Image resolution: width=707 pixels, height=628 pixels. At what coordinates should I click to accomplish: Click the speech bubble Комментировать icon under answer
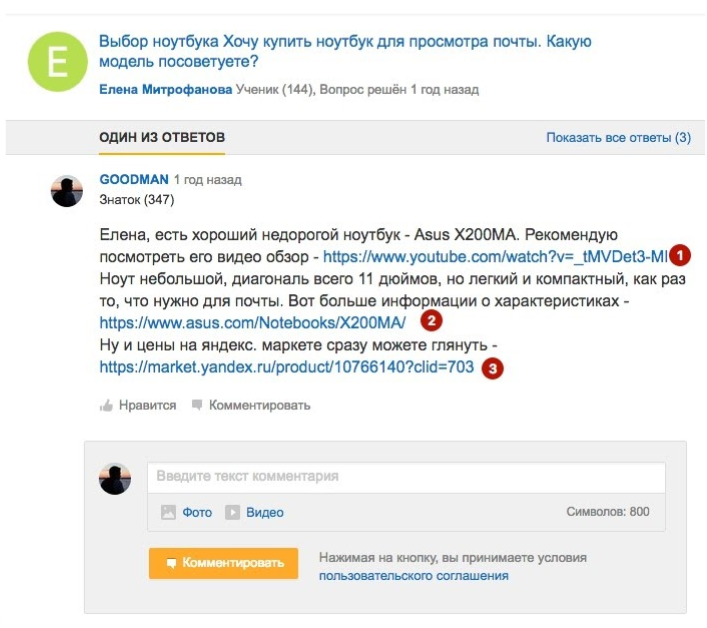click(x=197, y=405)
